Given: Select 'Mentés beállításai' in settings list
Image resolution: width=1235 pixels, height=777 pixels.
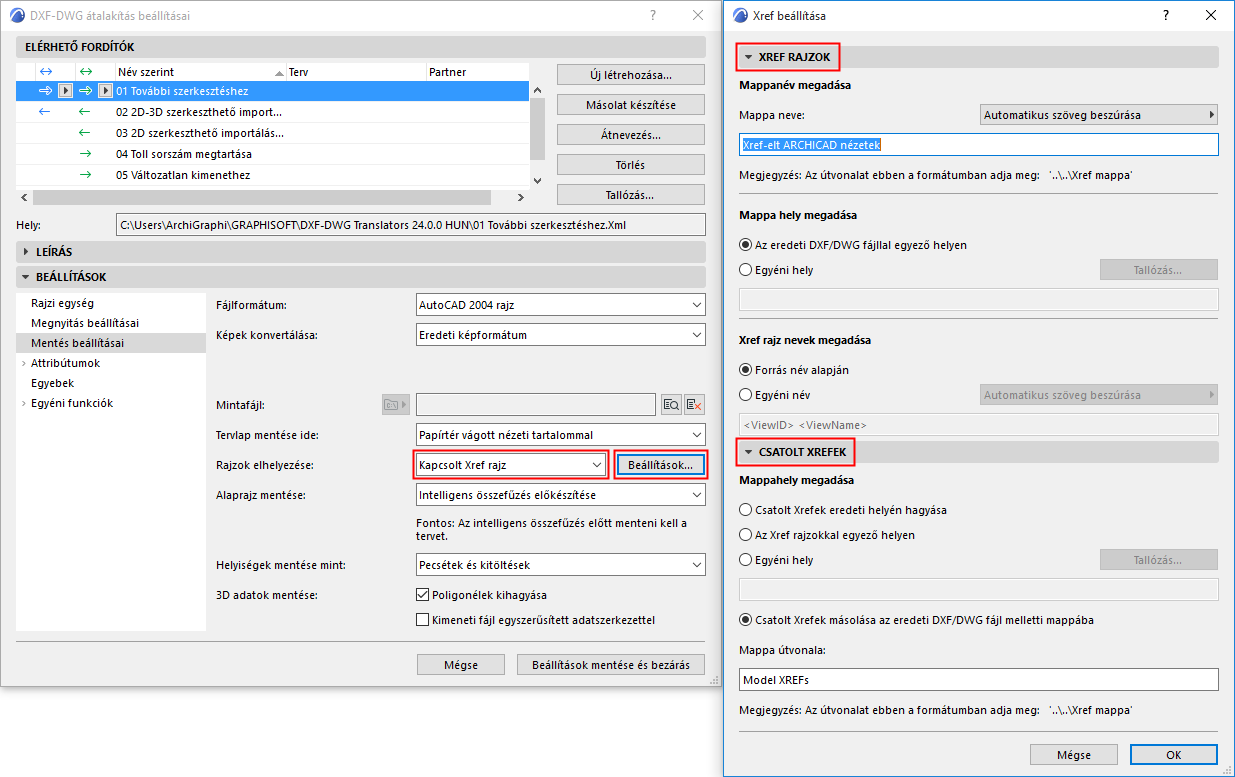Looking at the screenshot, I should pyautogui.click(x=111, y=343).
